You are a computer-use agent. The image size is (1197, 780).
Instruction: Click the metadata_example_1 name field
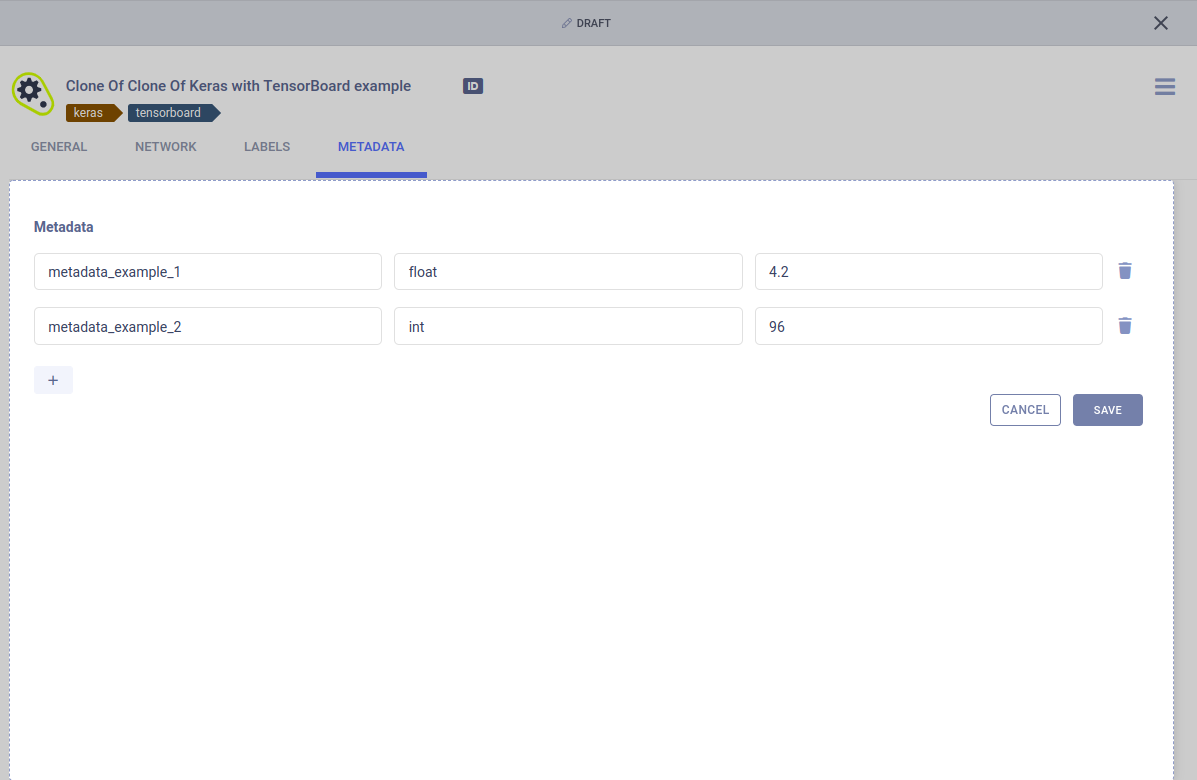coord(207,271)
